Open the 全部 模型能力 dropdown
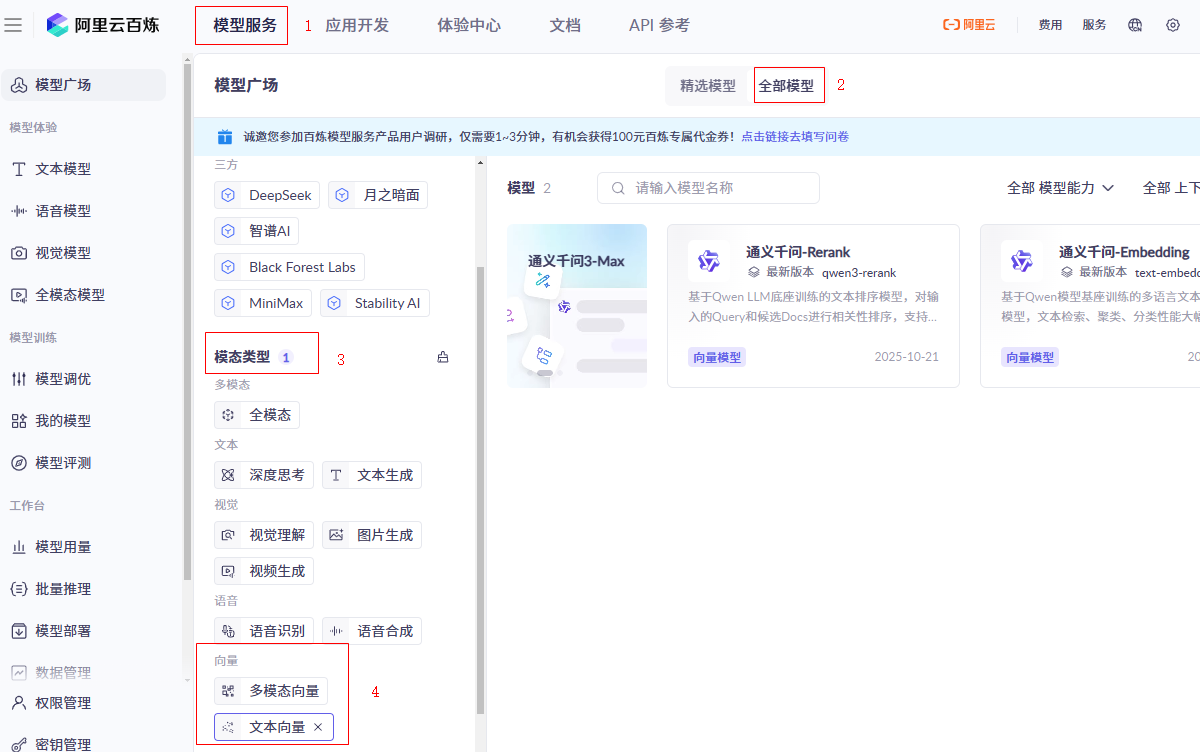This screenshot has height=752, width=1200. (1060, 188)
